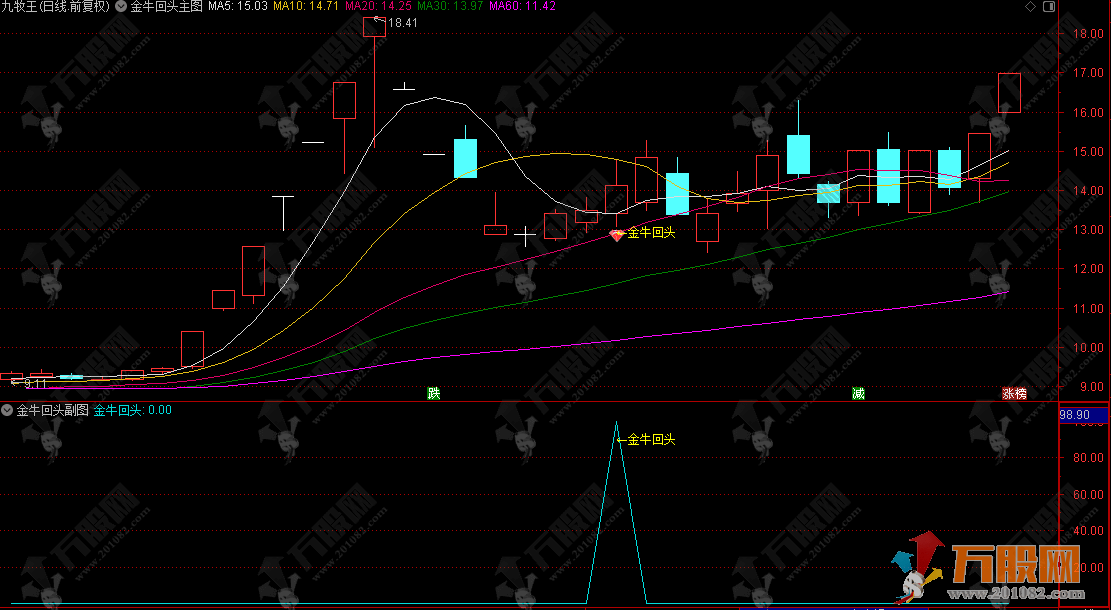Viewport: 1111px width, 610px height.
Task: Open the indicator dropdown beside 金牛回头主图
Action: coord(120,6)
